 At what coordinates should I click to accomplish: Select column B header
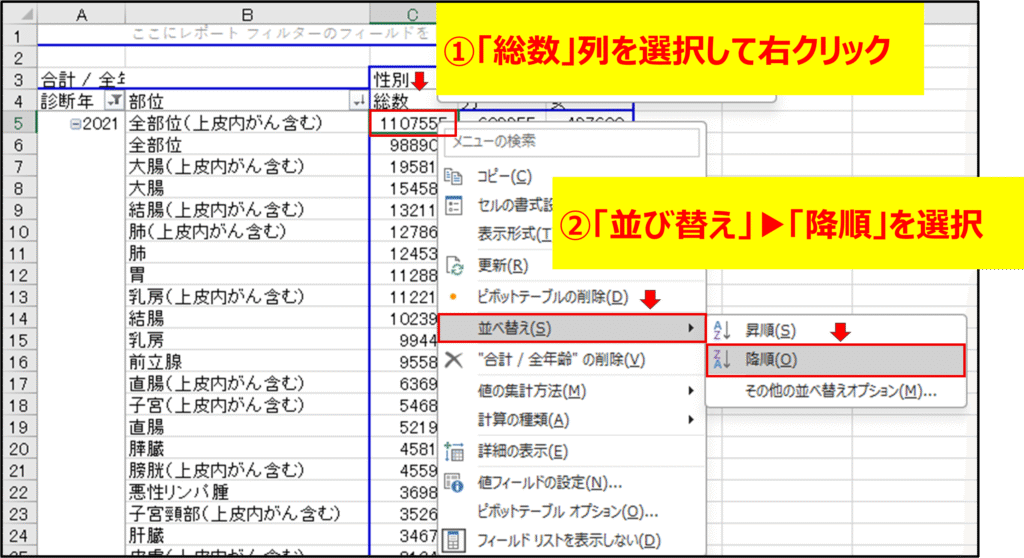[x=248, y=14]
